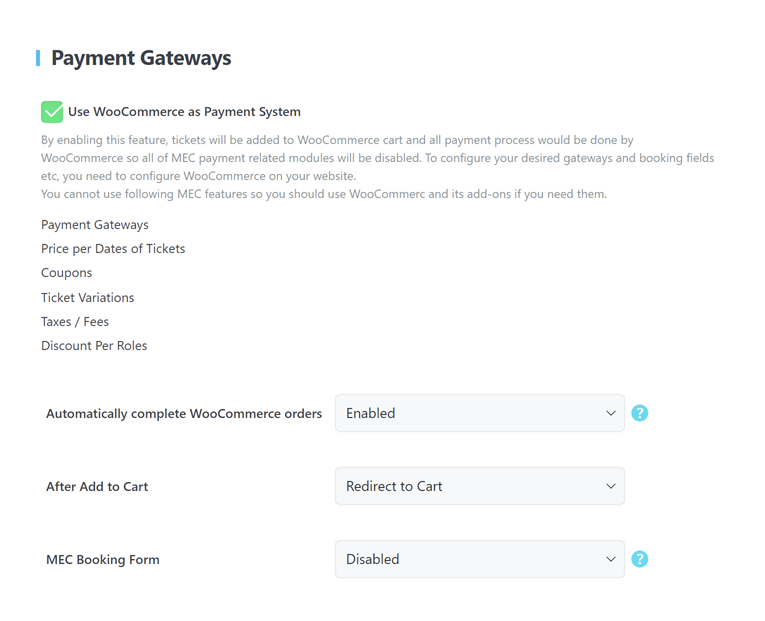Open help for automatically complete WooCommerce orders
Image resolution: width=765 pixels, height=621 pixels.
tap(640, 413)
